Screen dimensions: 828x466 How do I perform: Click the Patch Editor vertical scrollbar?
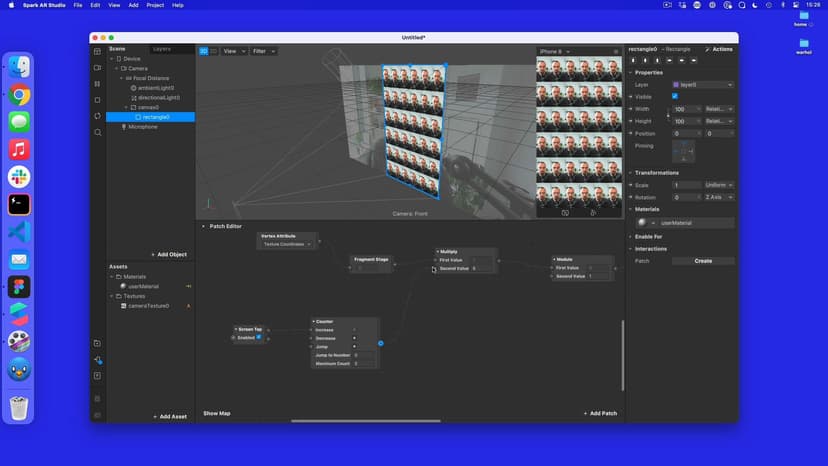tap(623, 355)
